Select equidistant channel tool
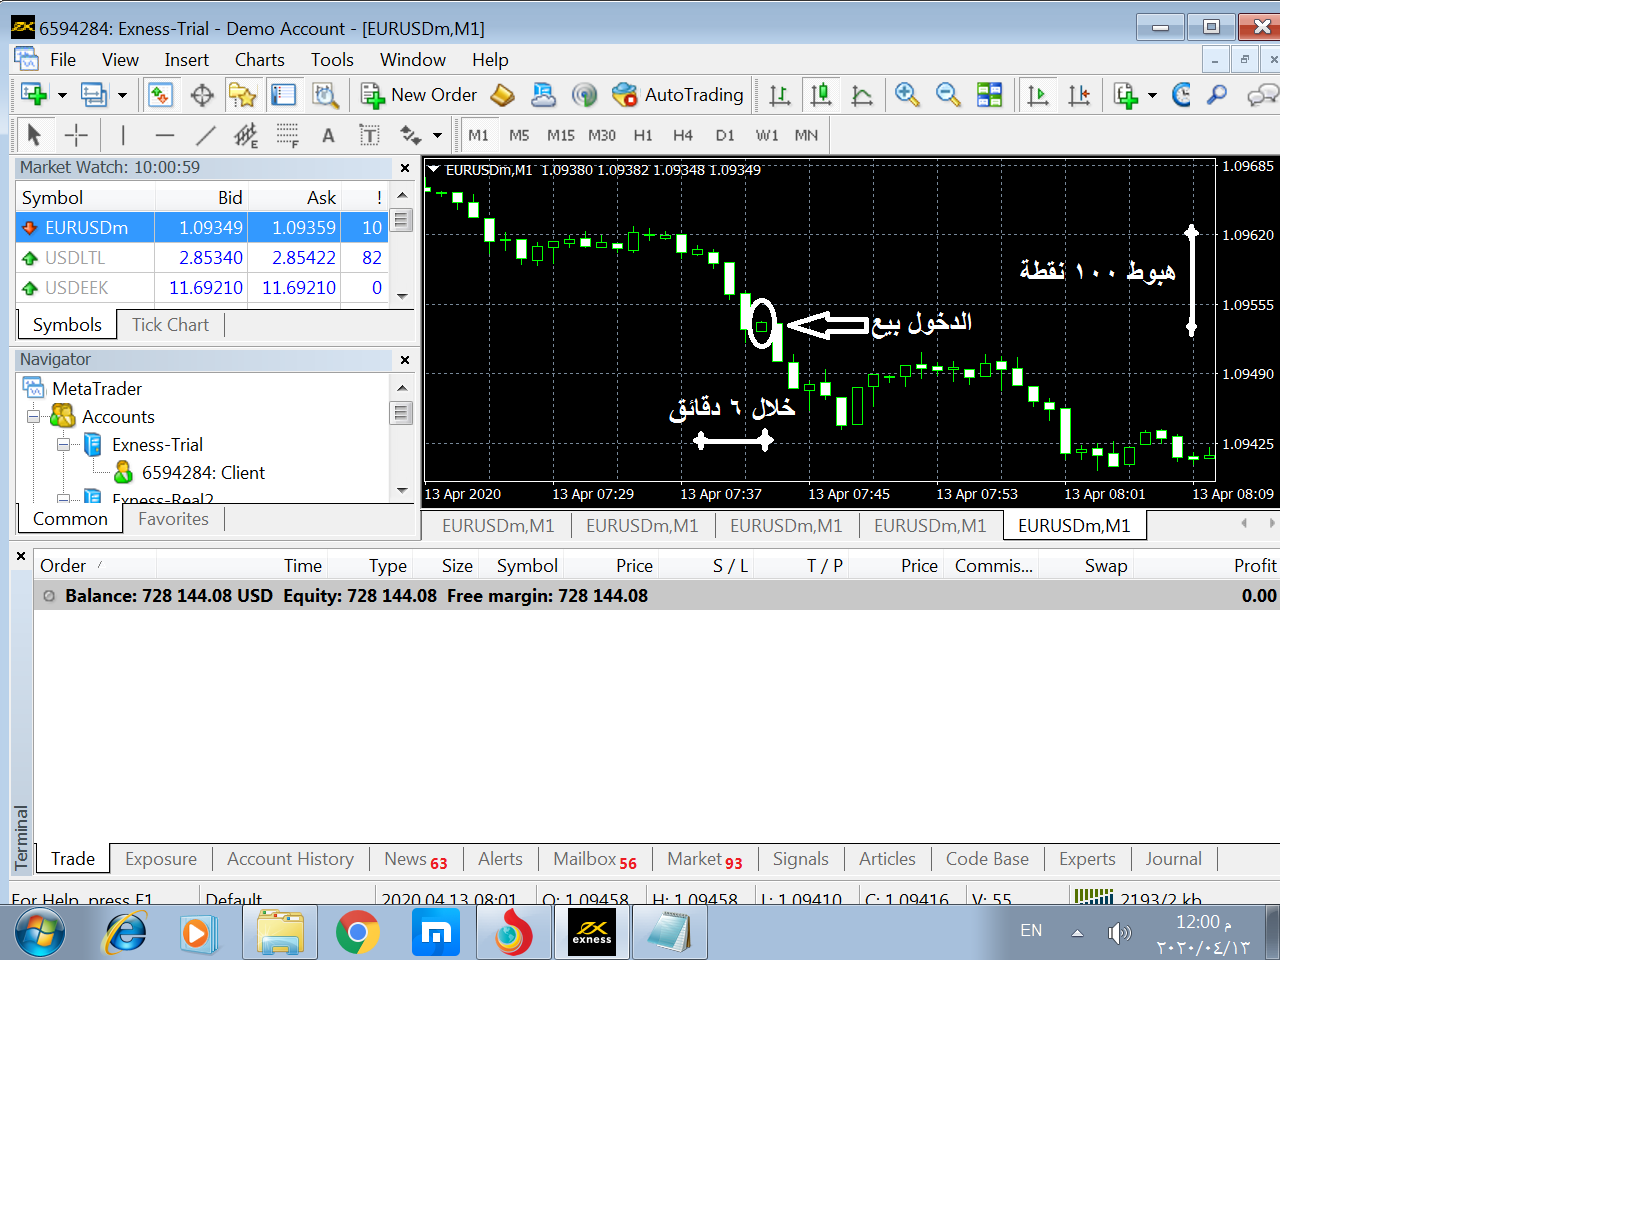The height and width of the screenshot is (1224, 1632). pyautogui.click(x=246, y=135)
